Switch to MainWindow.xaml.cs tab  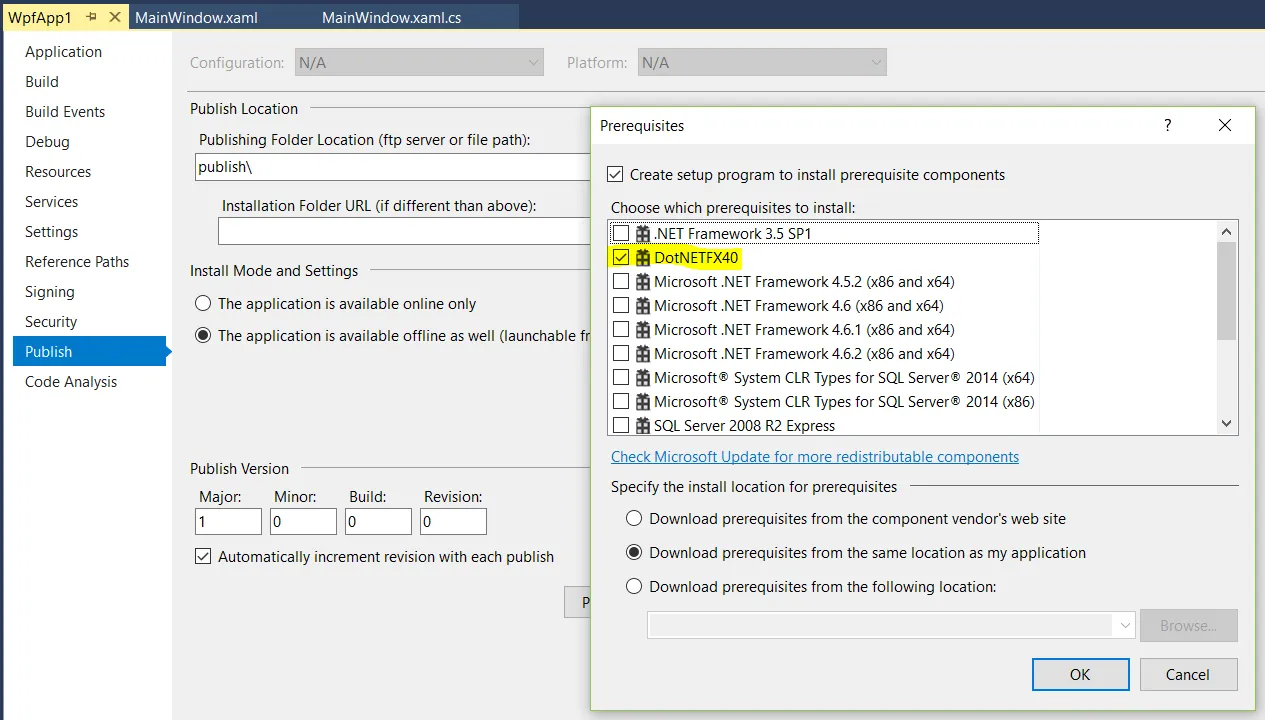[x=392, y=18]
